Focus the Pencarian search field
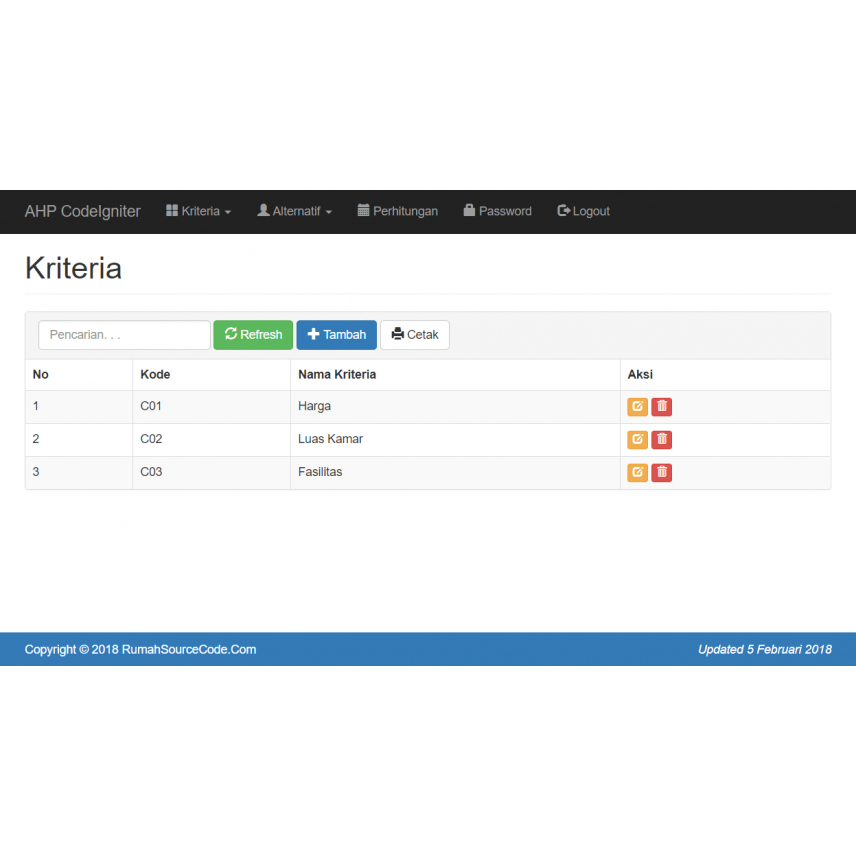 124,335
